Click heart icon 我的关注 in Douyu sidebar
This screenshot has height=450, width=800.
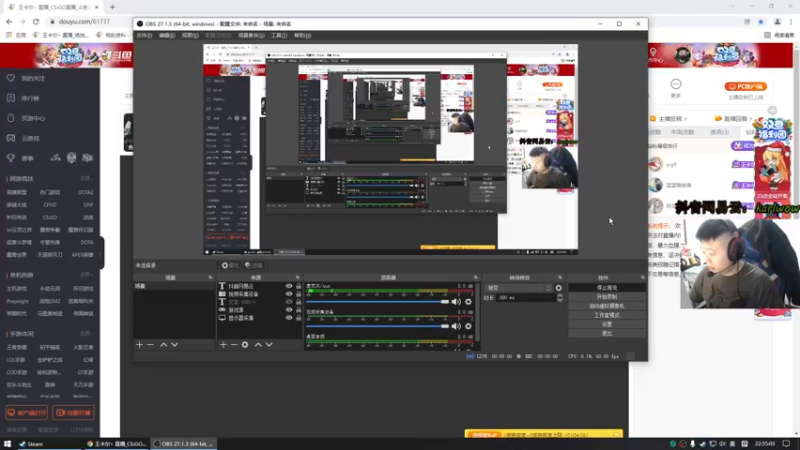pyautogui.click(x=11, y=78)
